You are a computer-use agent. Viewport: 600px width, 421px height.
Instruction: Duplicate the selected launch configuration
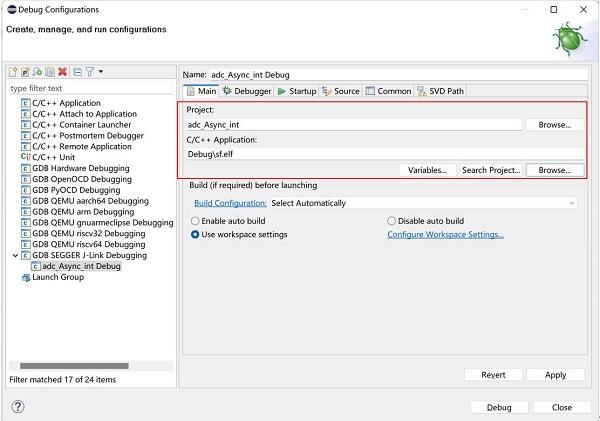(49, 72)
